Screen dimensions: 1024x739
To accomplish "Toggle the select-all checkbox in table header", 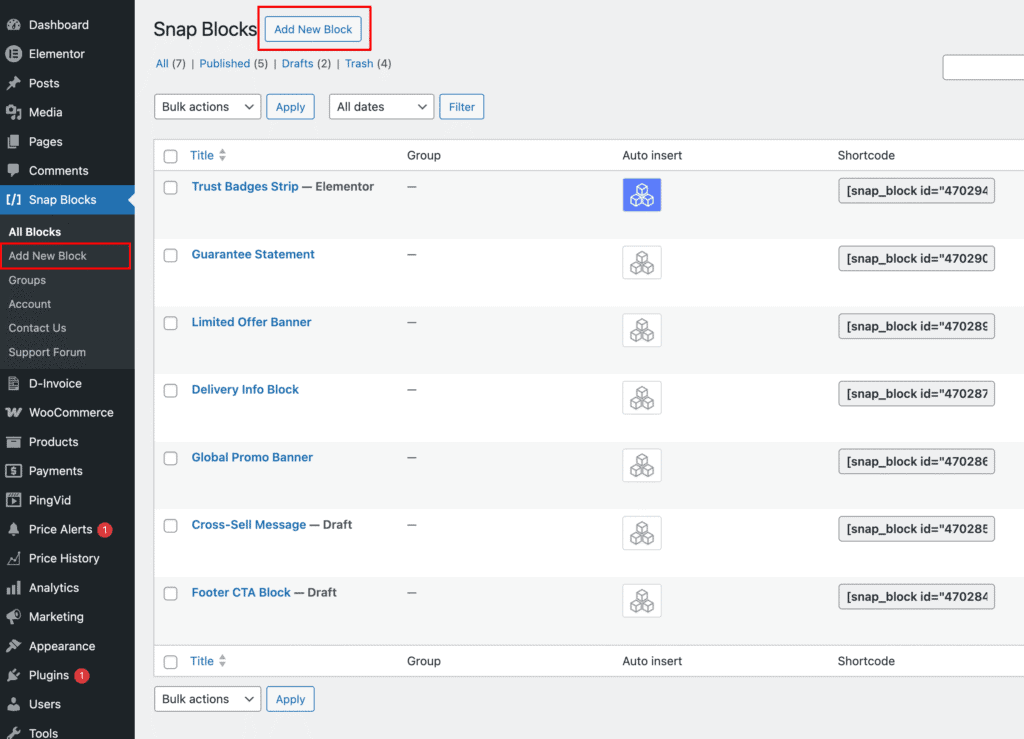I will click(x=171, y=156).
